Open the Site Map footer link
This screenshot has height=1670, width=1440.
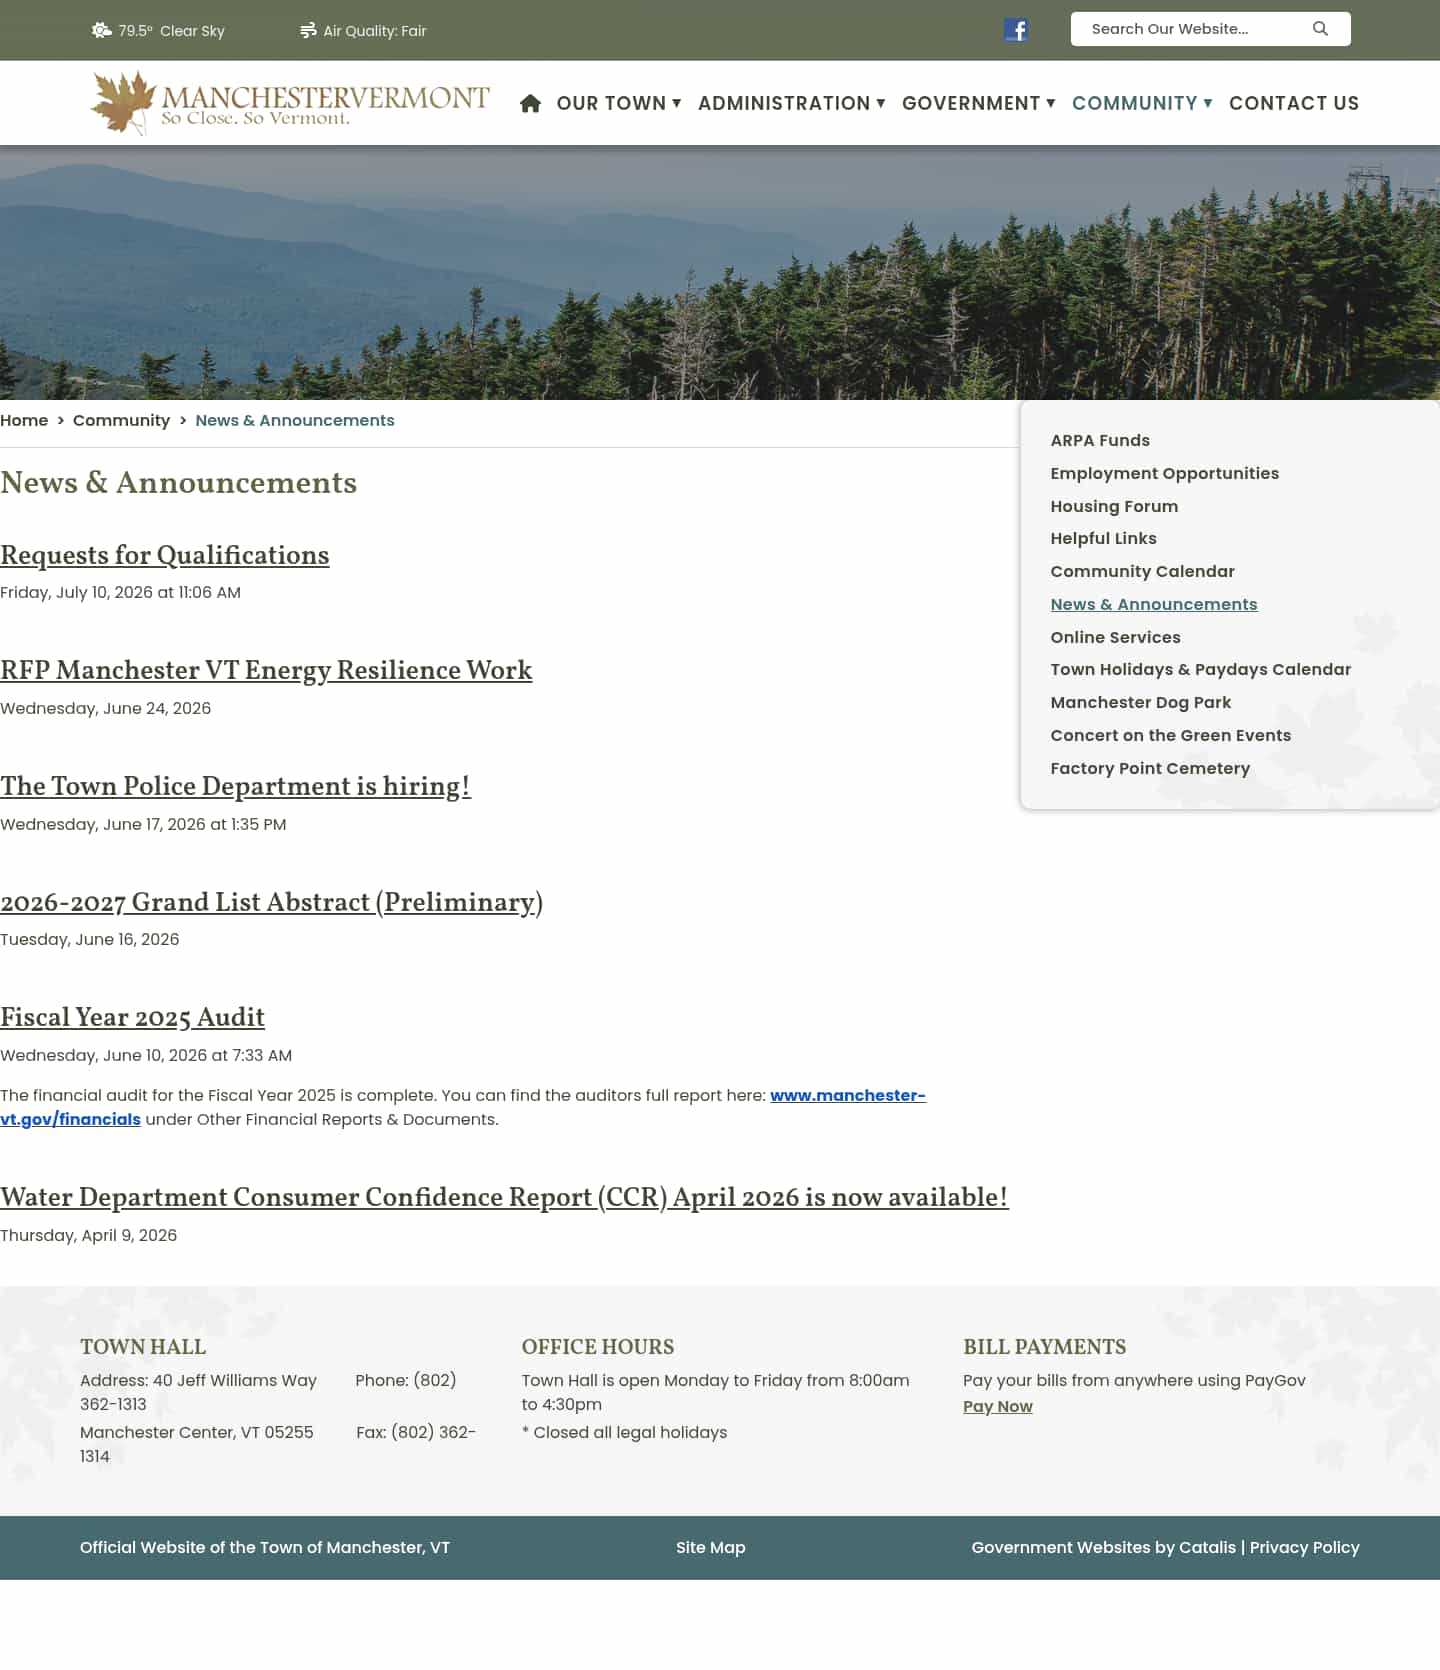click(710, 1547)
